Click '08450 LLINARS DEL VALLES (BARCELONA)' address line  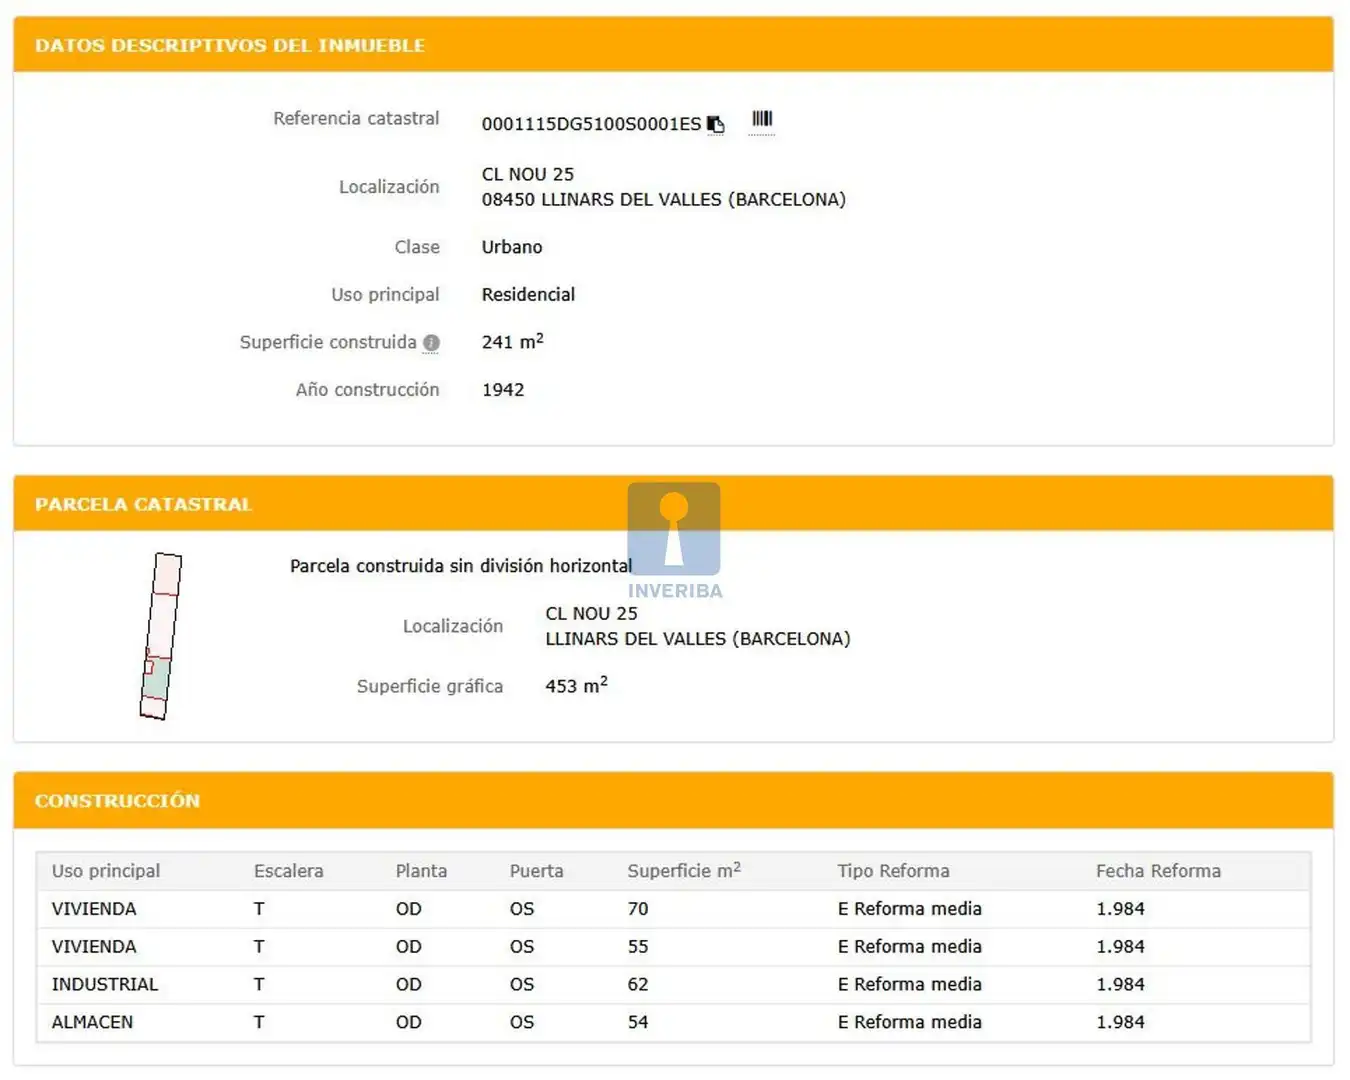(x=664, y=200)
